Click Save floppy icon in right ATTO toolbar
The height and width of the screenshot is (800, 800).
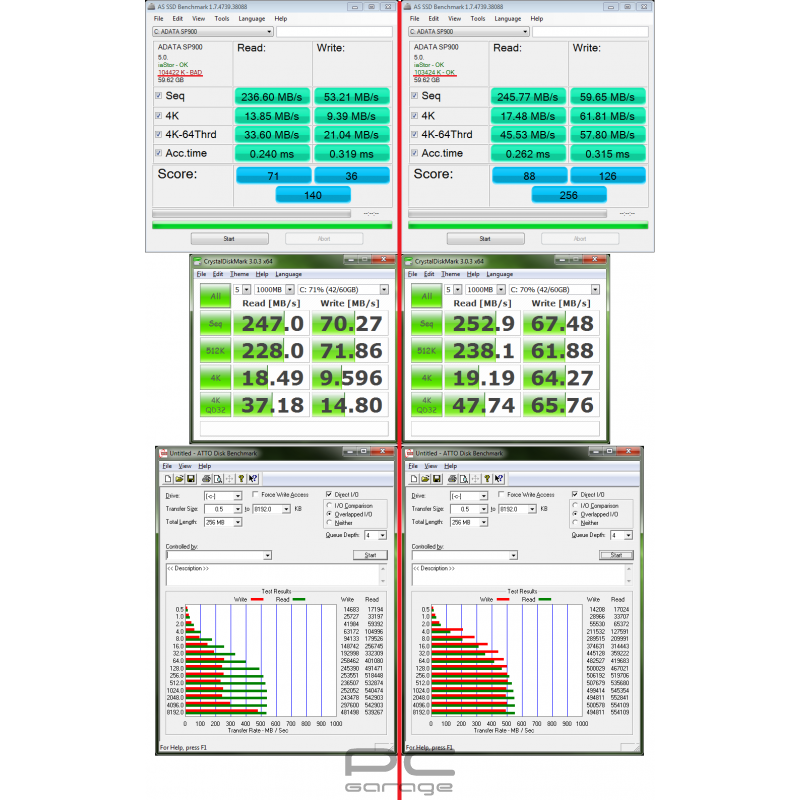[437, 479]
